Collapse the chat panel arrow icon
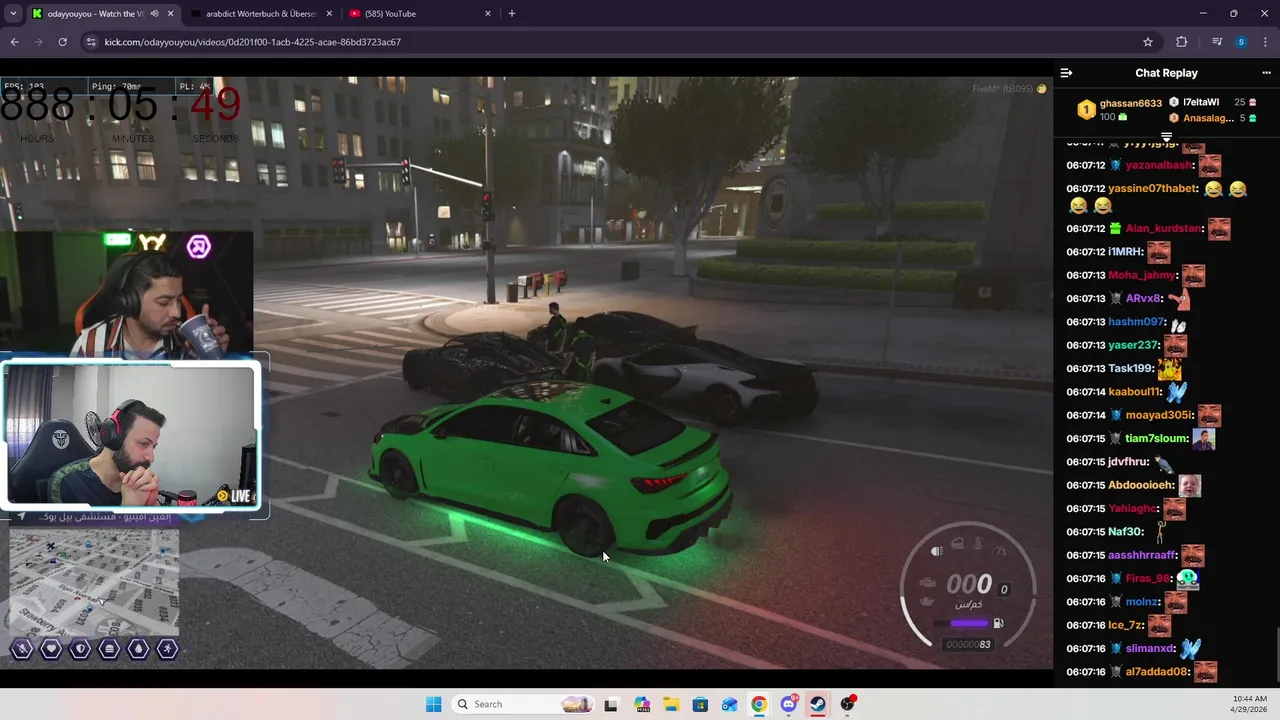1280x720 pixels. pyautogui.click(x=1066, y=73)
